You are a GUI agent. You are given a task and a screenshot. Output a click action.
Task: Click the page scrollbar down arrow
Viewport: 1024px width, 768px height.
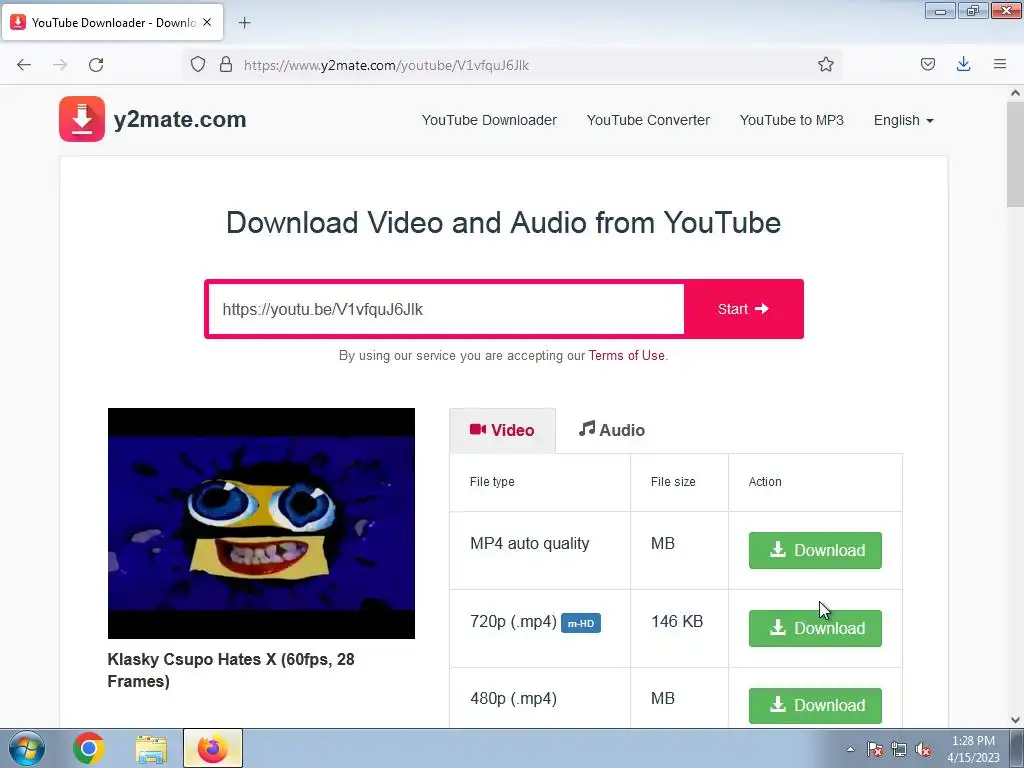pos(1015,720)
